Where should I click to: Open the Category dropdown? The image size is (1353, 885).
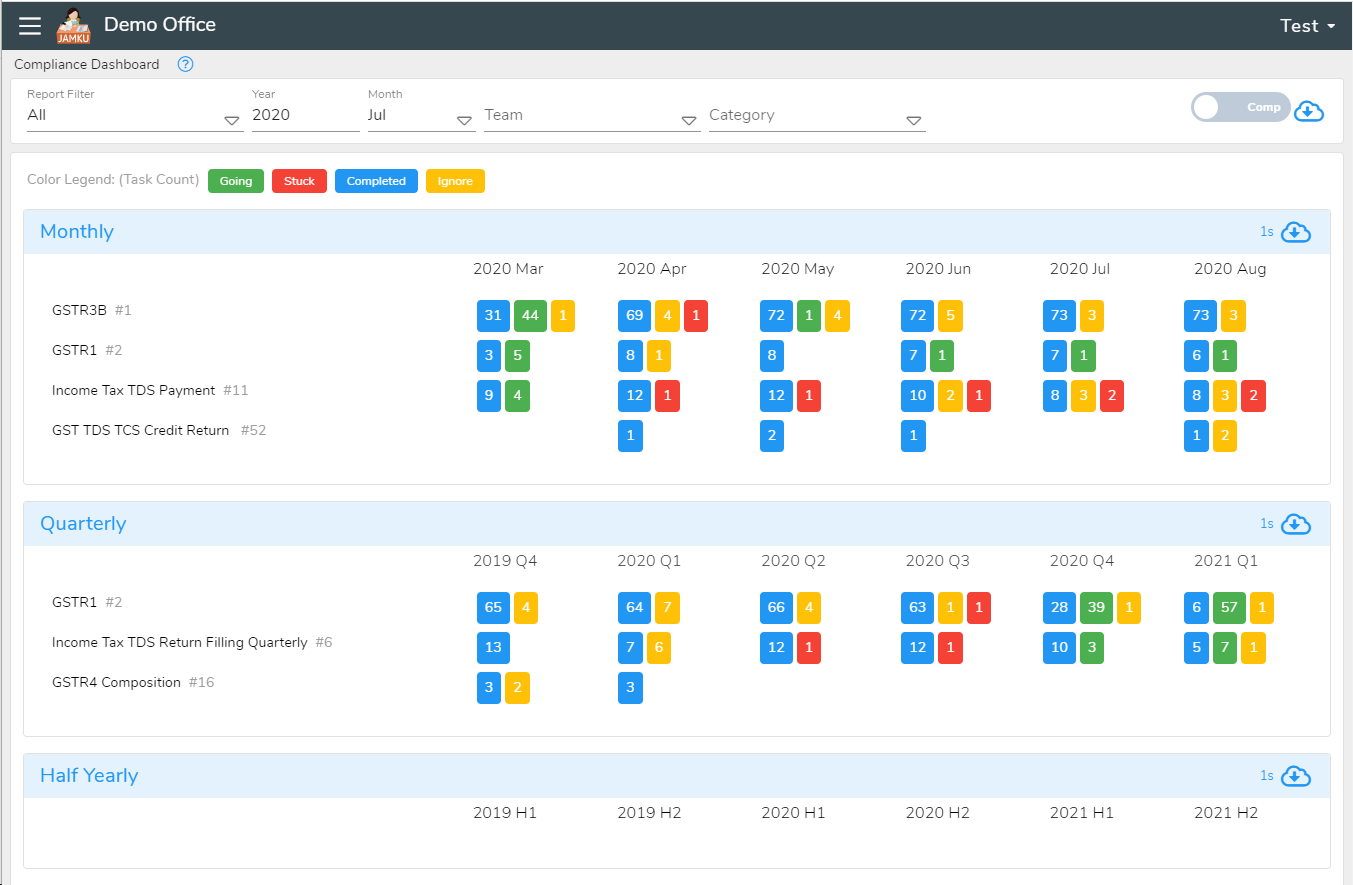914,120
